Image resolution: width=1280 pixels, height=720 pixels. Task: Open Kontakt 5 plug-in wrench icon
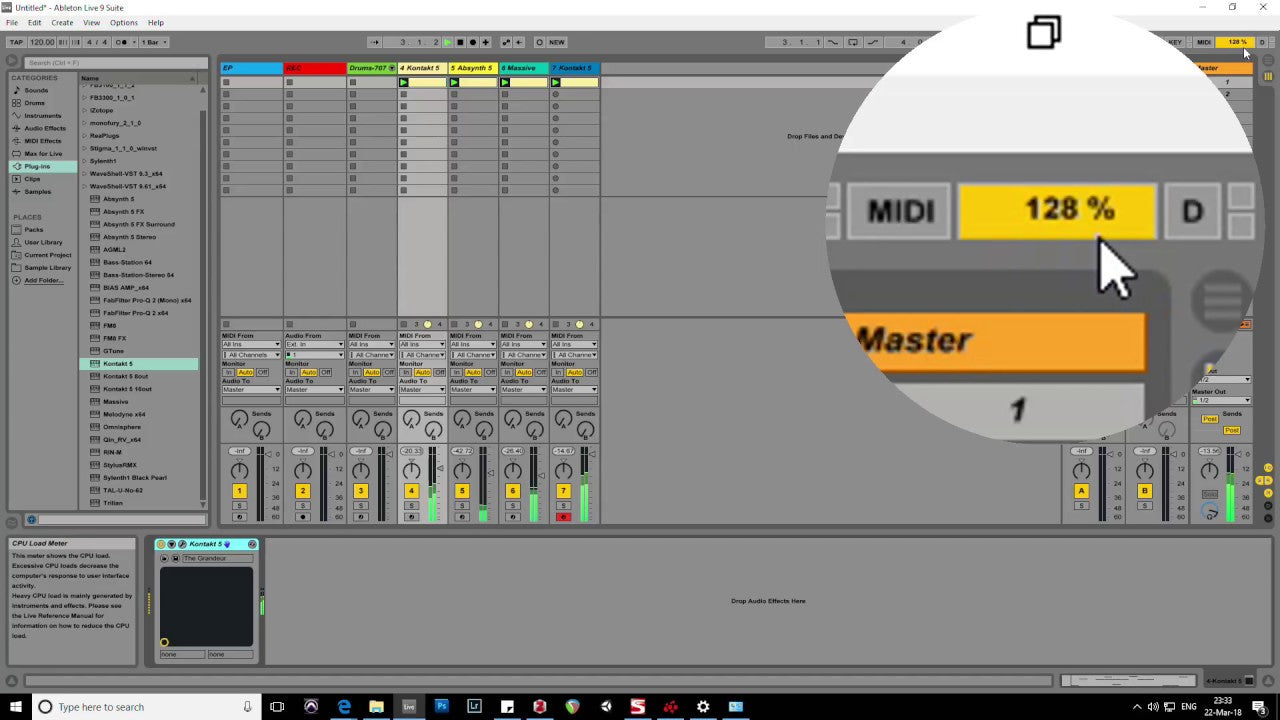182,544
